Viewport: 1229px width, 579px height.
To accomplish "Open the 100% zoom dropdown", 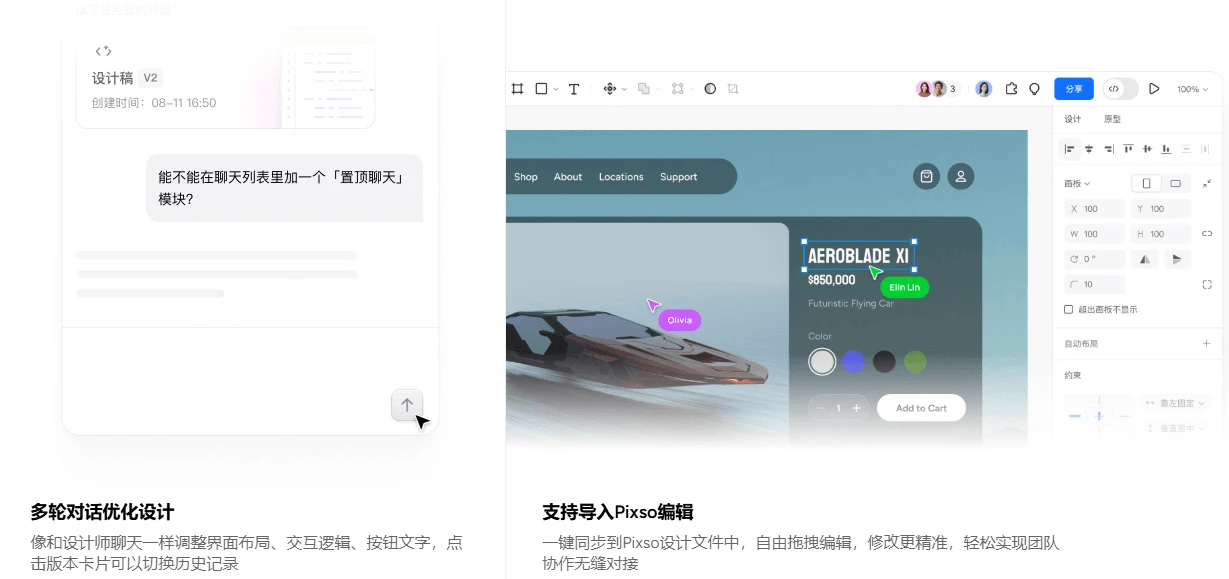I will pos(1192,89).
